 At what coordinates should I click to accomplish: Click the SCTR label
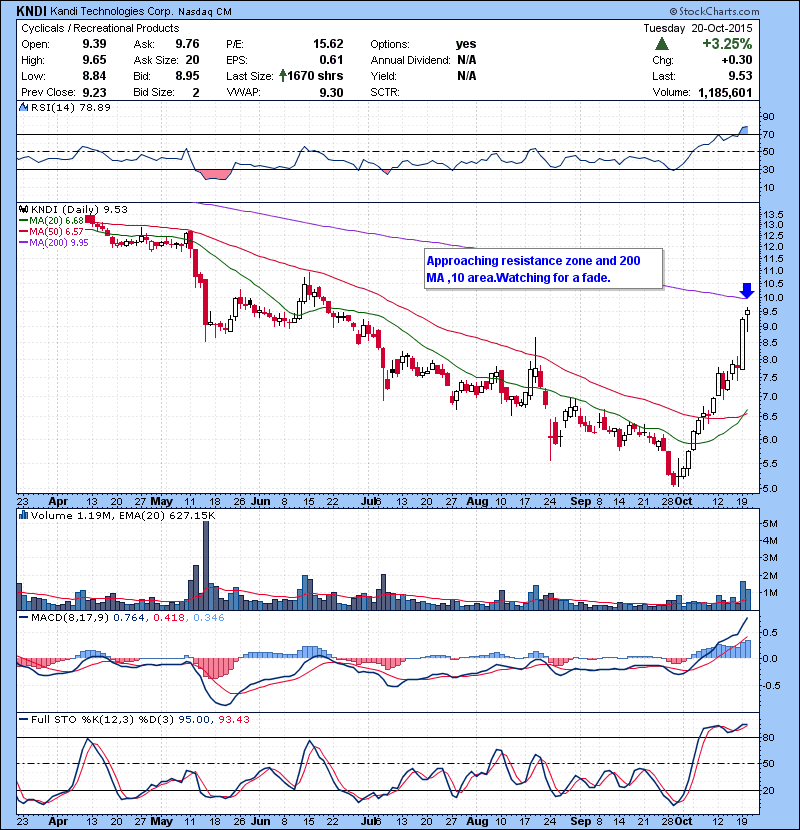click(385, 92)
